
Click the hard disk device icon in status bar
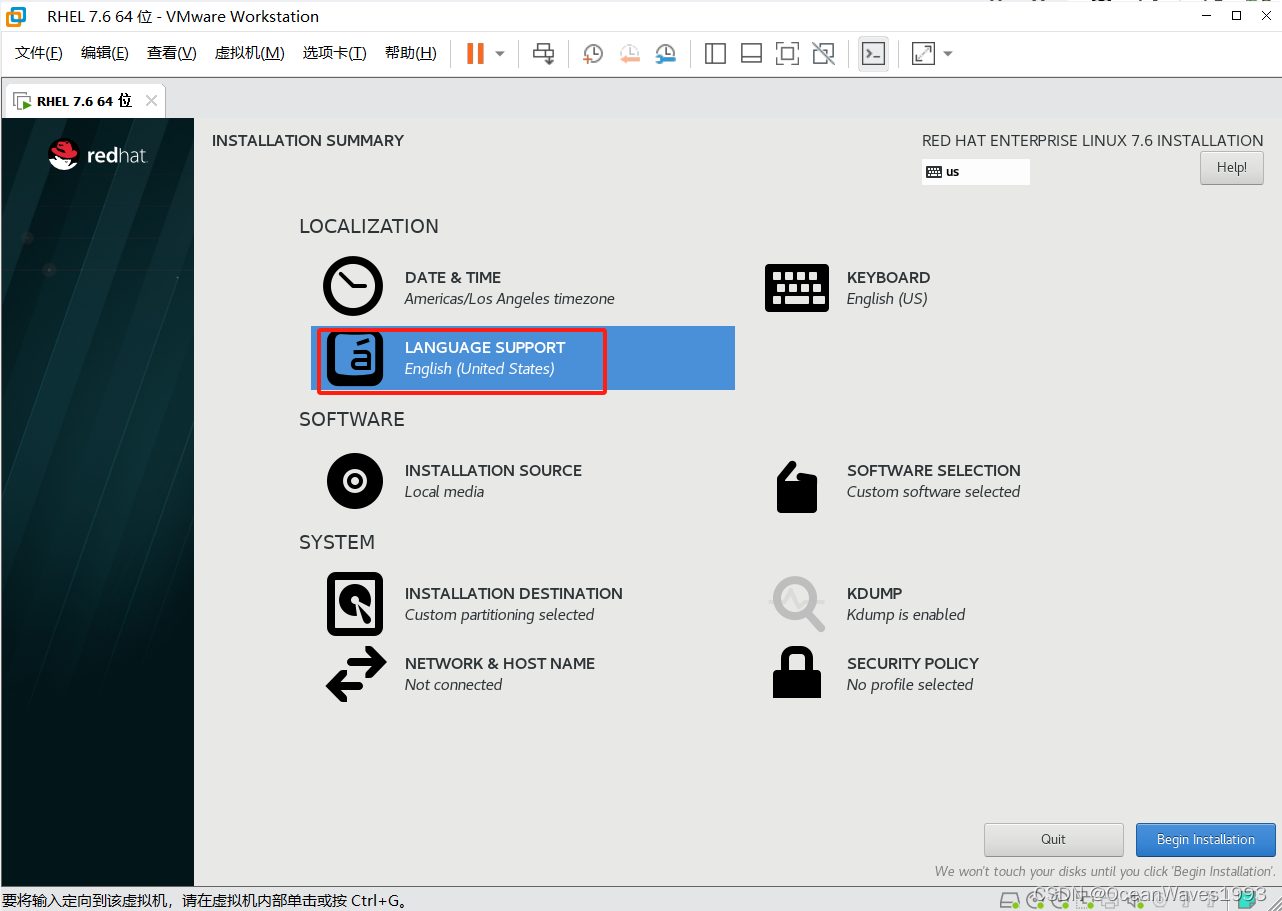1011,899
